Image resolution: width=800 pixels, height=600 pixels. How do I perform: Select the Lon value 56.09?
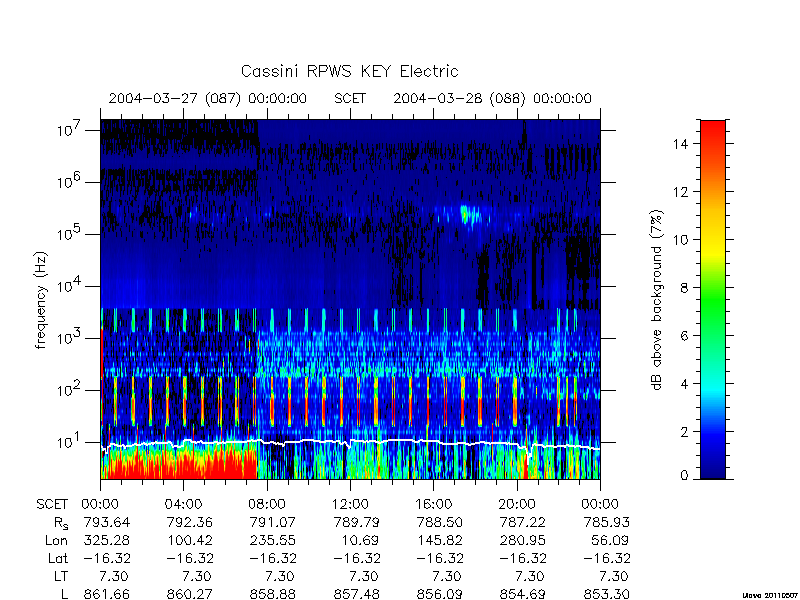click(x=611, y=540)
